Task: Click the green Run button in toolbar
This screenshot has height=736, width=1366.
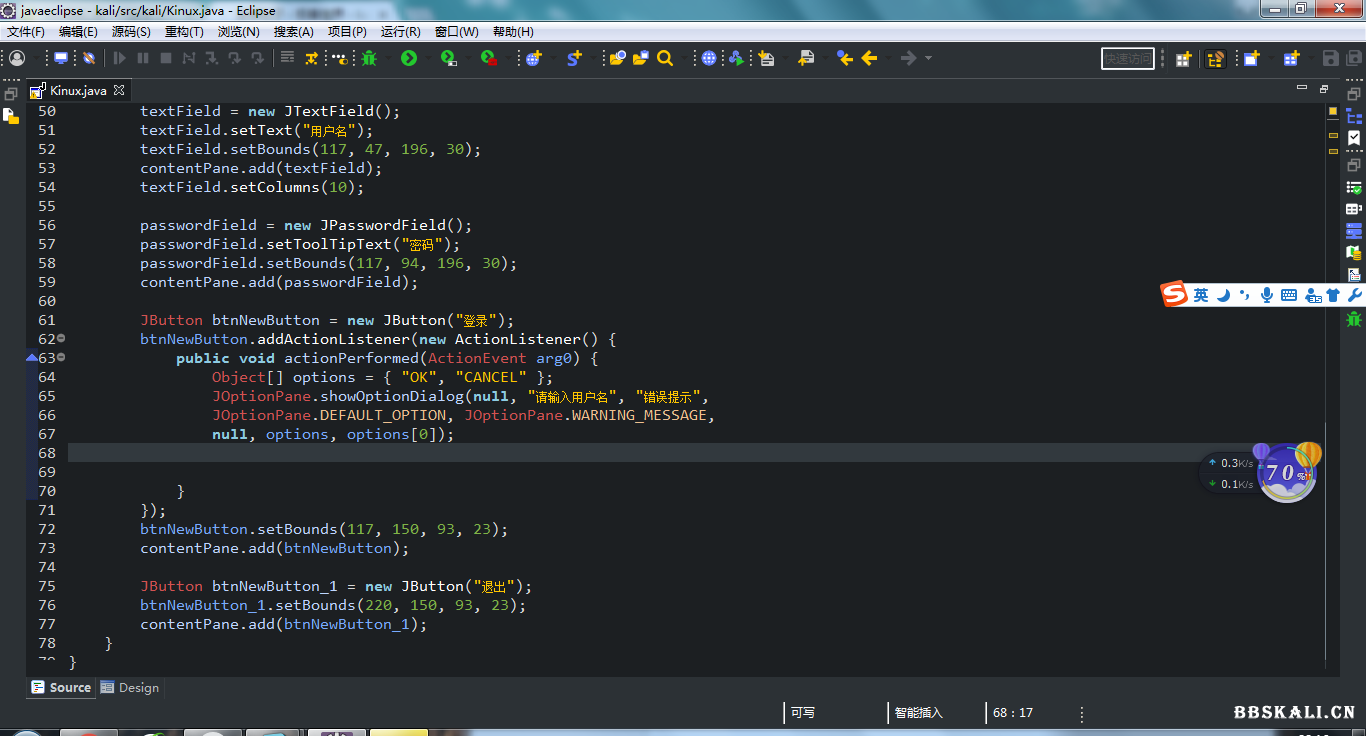Action: coord(409,59)
